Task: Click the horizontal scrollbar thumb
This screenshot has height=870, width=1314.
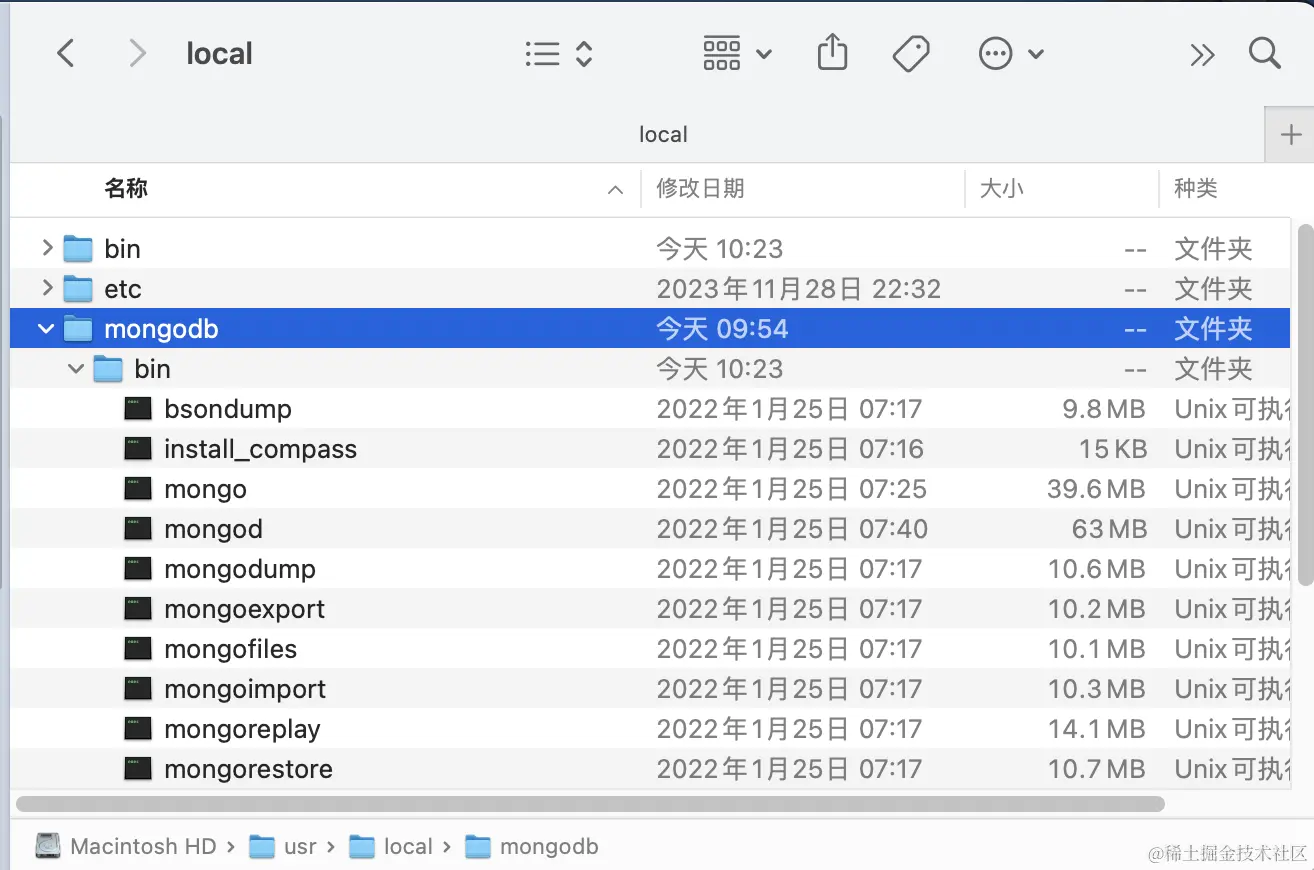Action: [x=590, y=804]
